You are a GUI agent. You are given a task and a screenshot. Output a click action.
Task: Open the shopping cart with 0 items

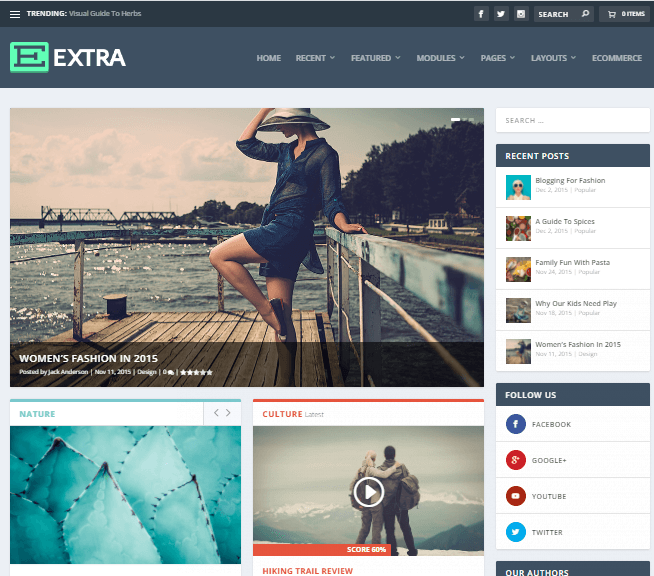tap(622, 14)
